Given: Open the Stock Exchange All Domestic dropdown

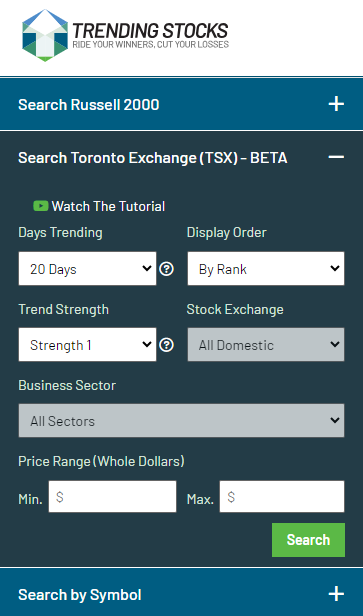Looking at the screenshot, I should point(266,345).
